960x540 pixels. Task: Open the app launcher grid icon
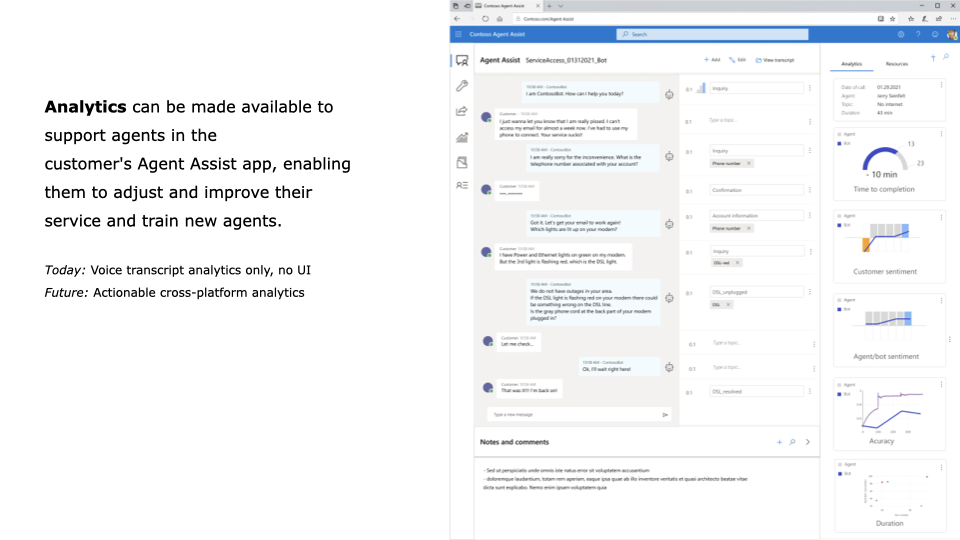click(x=458, y=34)
